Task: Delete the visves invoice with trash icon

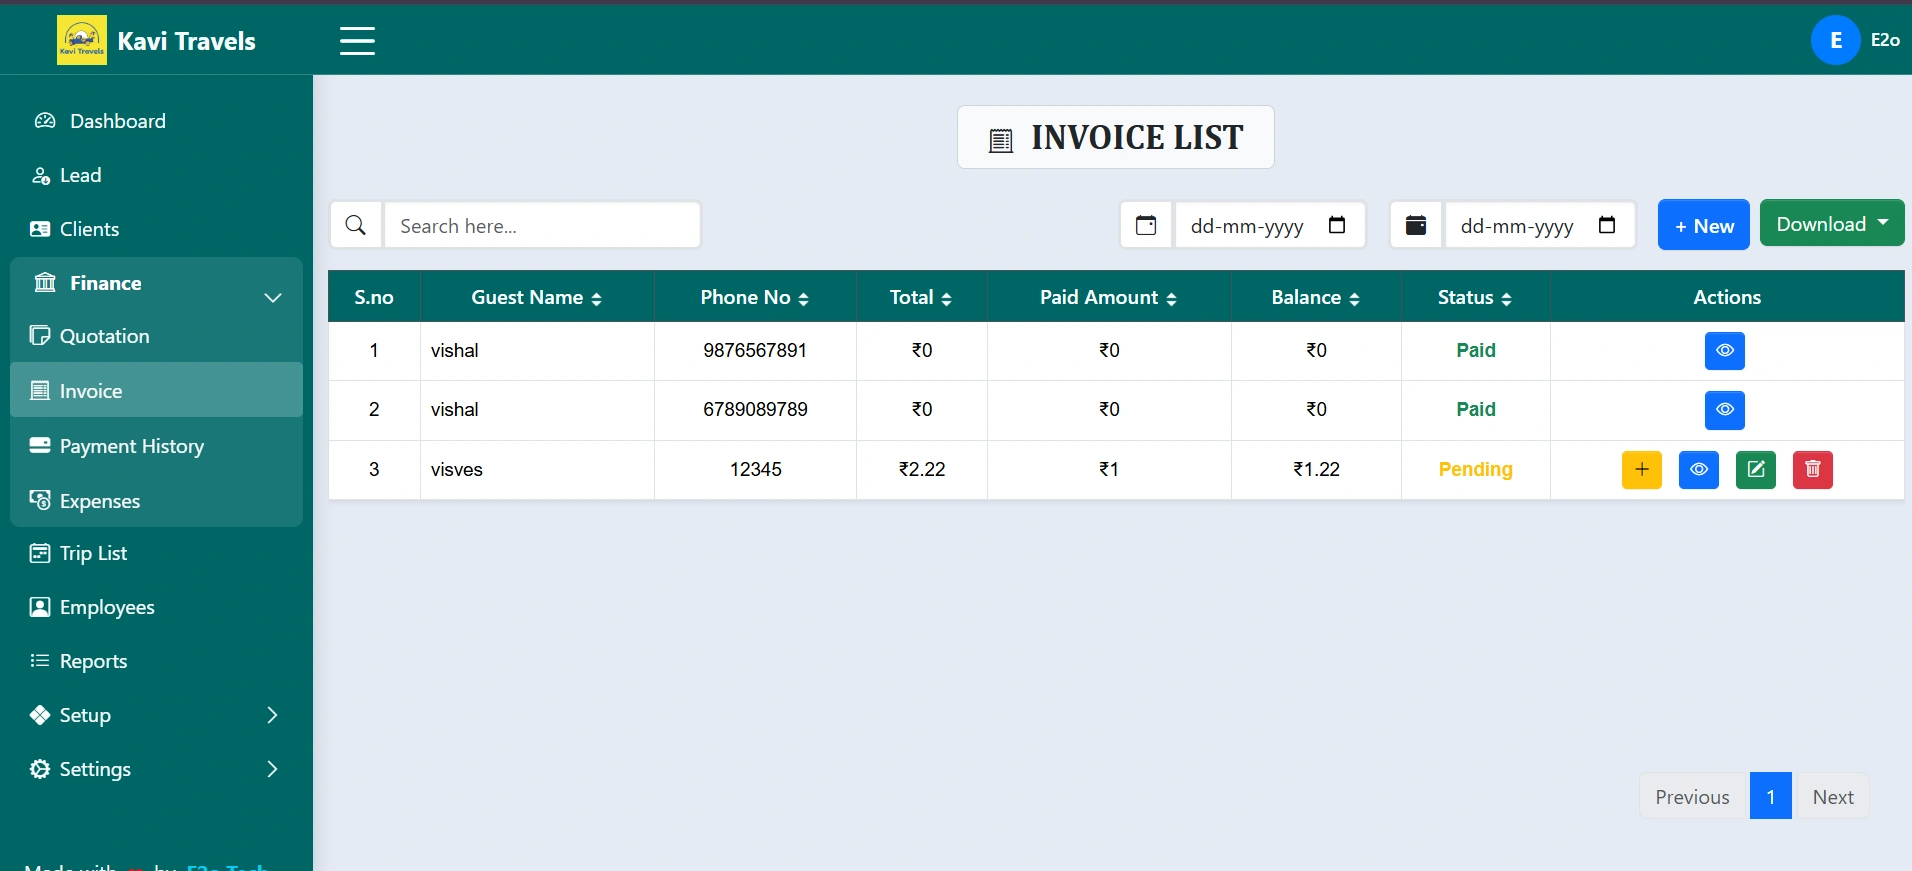Action: [x=1812, y=469]
